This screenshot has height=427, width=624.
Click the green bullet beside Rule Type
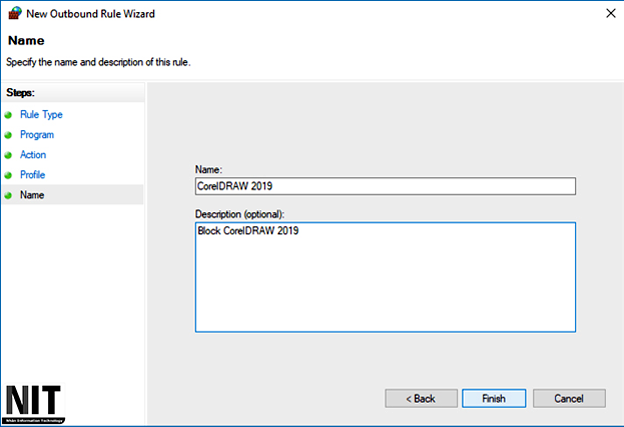click(x=8, y=115)
